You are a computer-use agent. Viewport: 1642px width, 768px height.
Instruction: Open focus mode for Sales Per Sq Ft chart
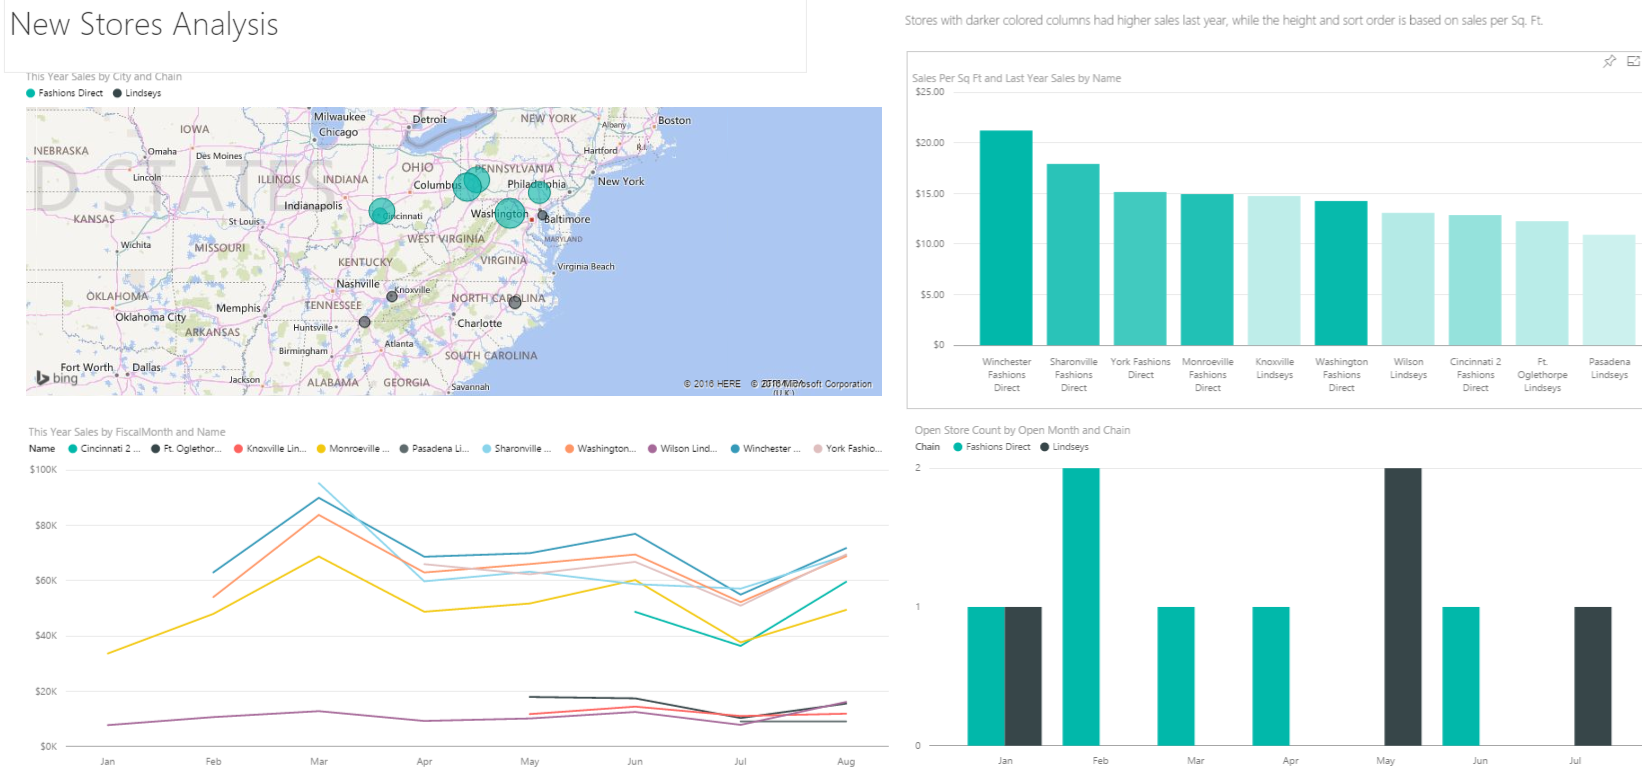point(1633,62)
